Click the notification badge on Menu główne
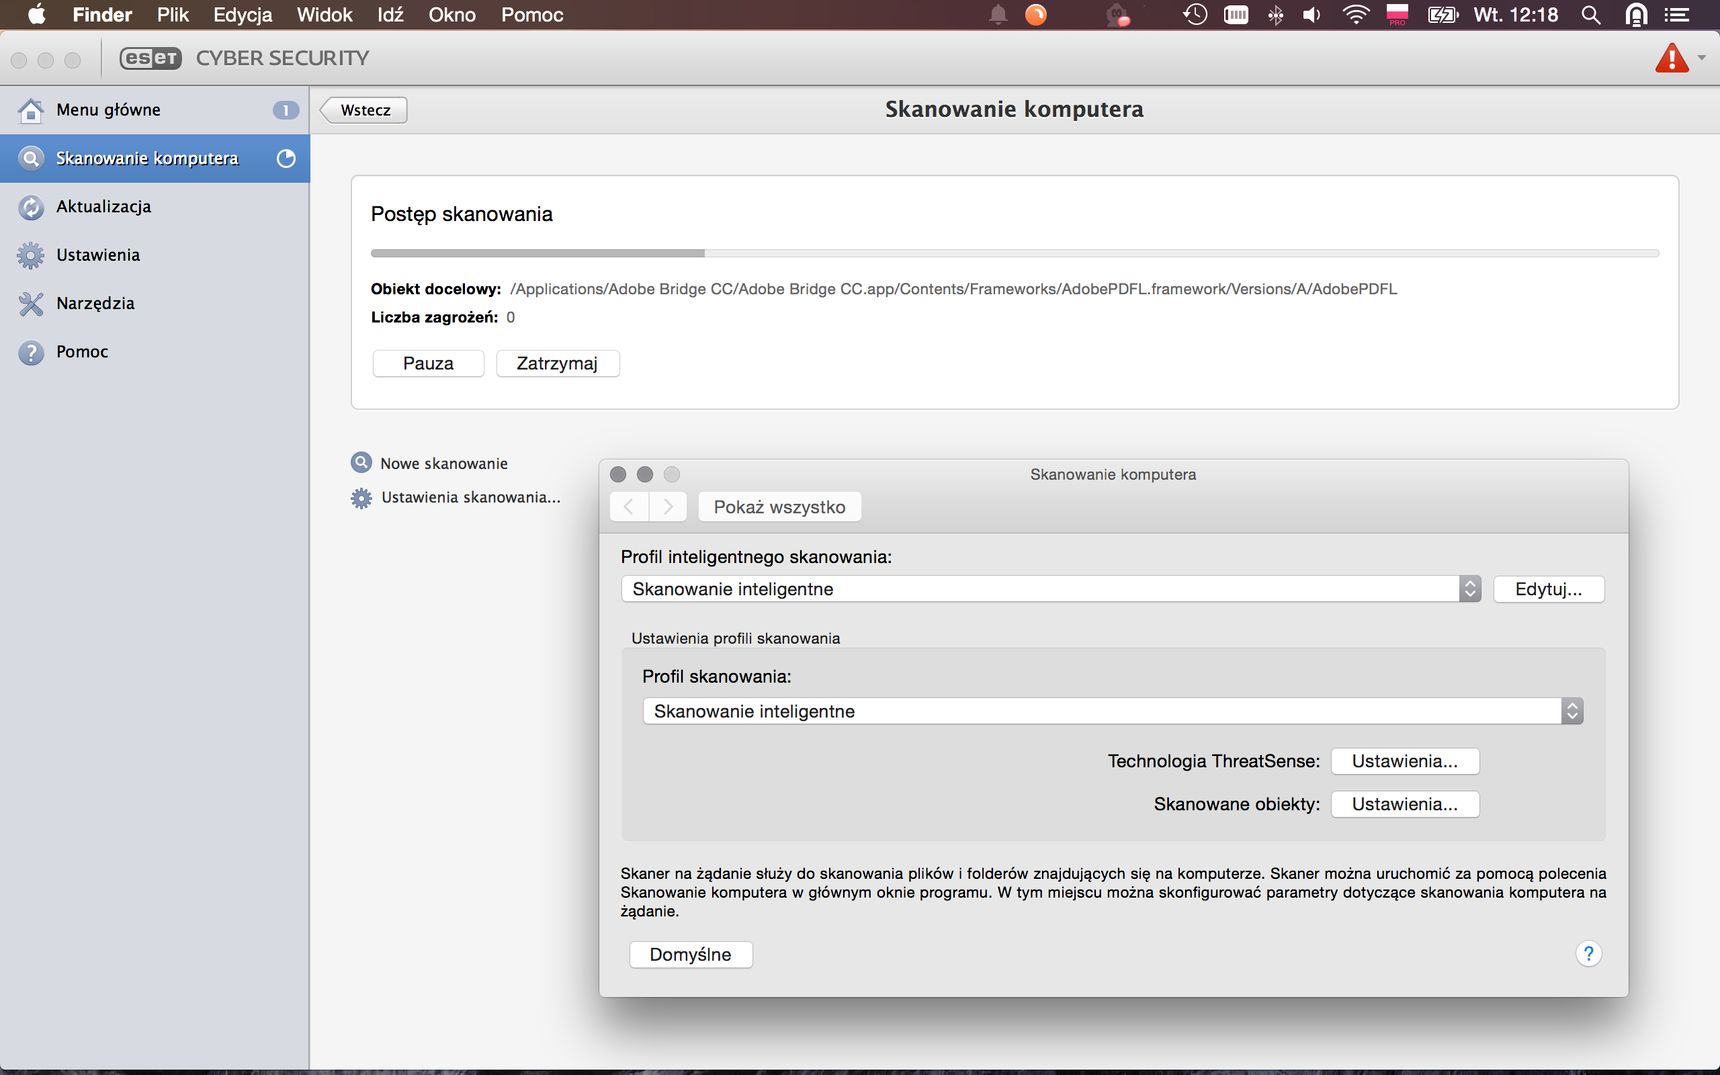 click(x=286, y=110)
